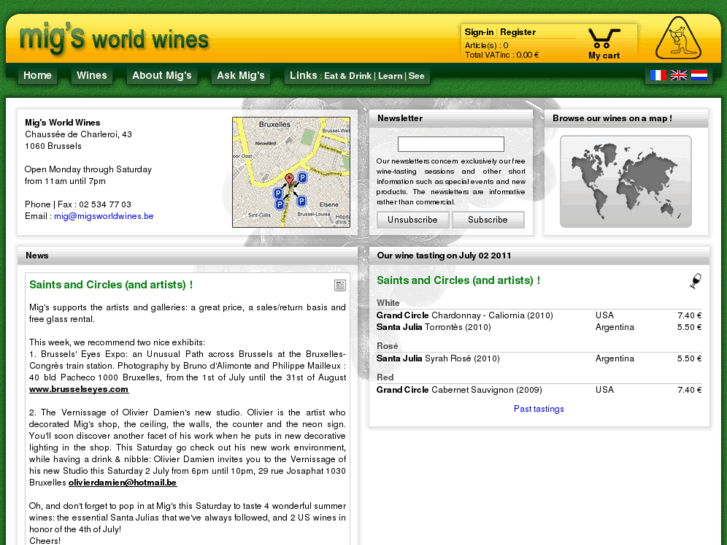Email mig@migsworldwines.be link

103,216
